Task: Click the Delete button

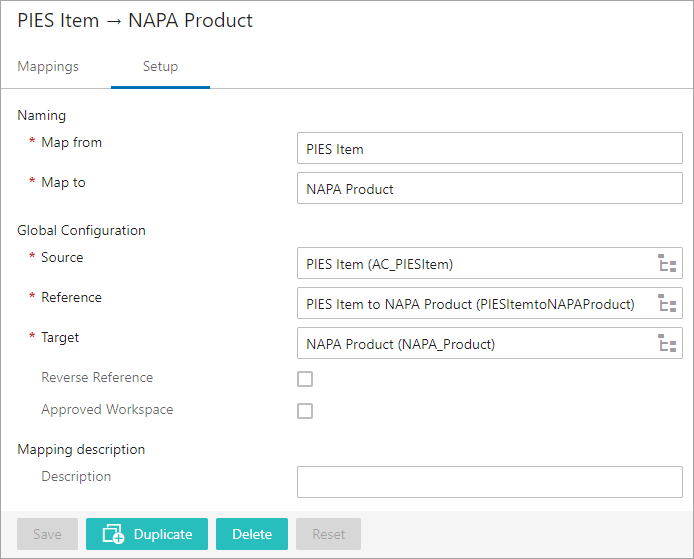Action: 252,534
